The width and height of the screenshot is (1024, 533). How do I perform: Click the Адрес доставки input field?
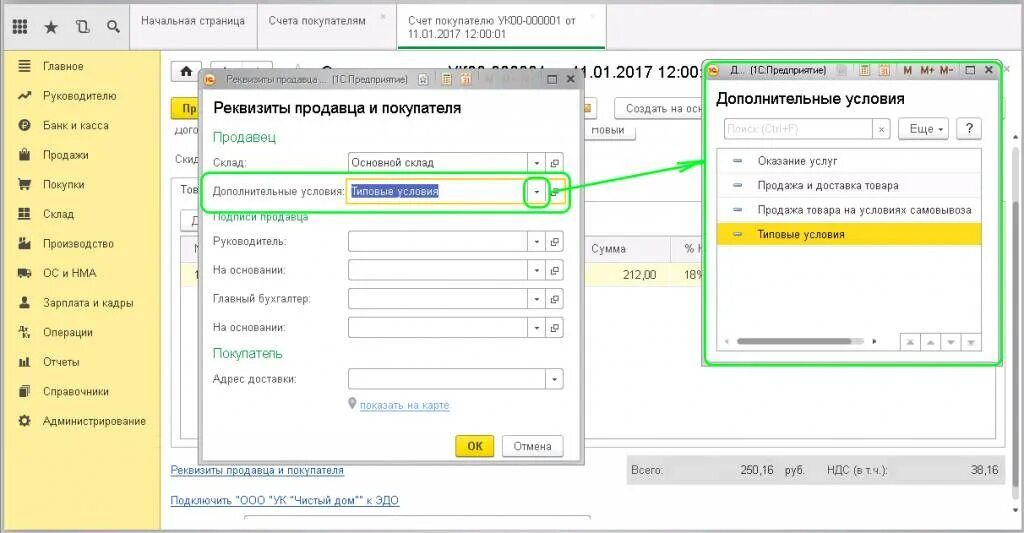[x=447, y=379]
